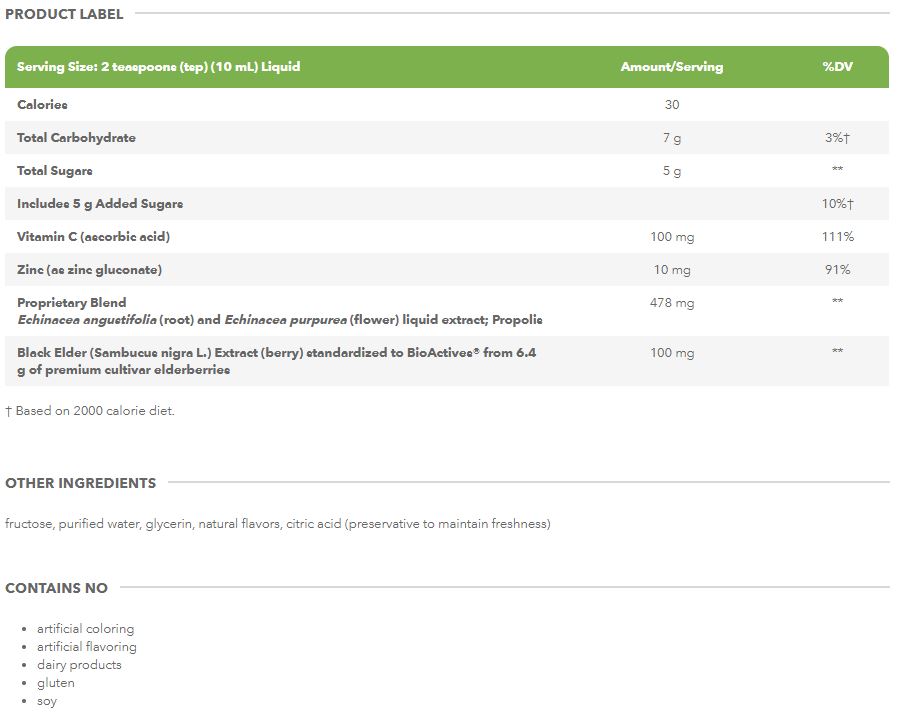The image size is (897, 713).
Task: Select the %DV column header
Action: click(837, 67)
